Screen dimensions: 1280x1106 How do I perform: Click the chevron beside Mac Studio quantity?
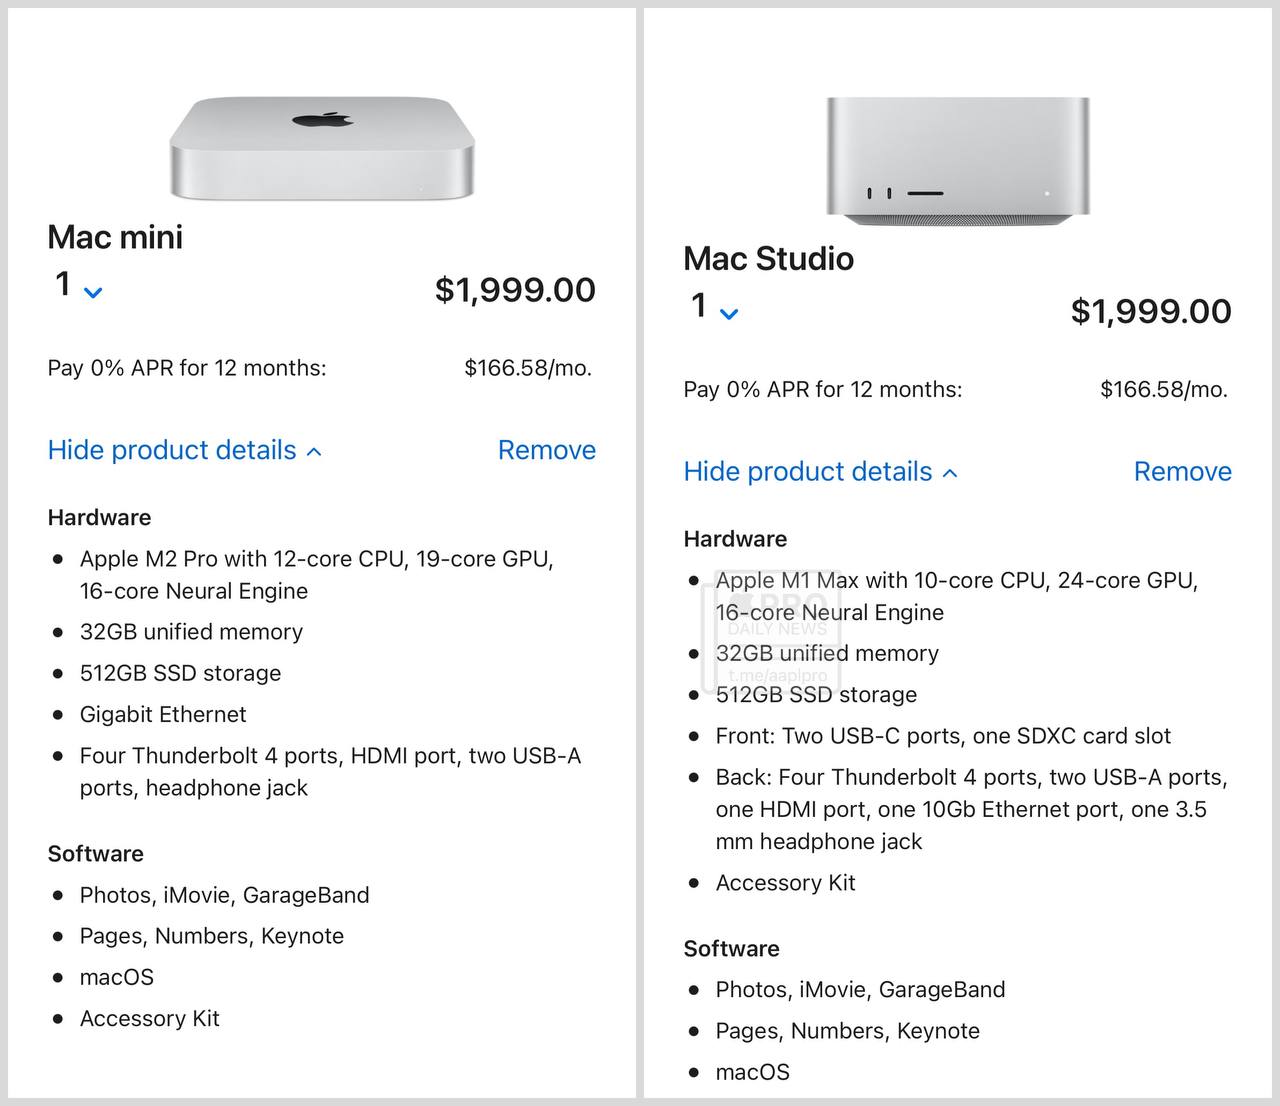pos(729,314)
